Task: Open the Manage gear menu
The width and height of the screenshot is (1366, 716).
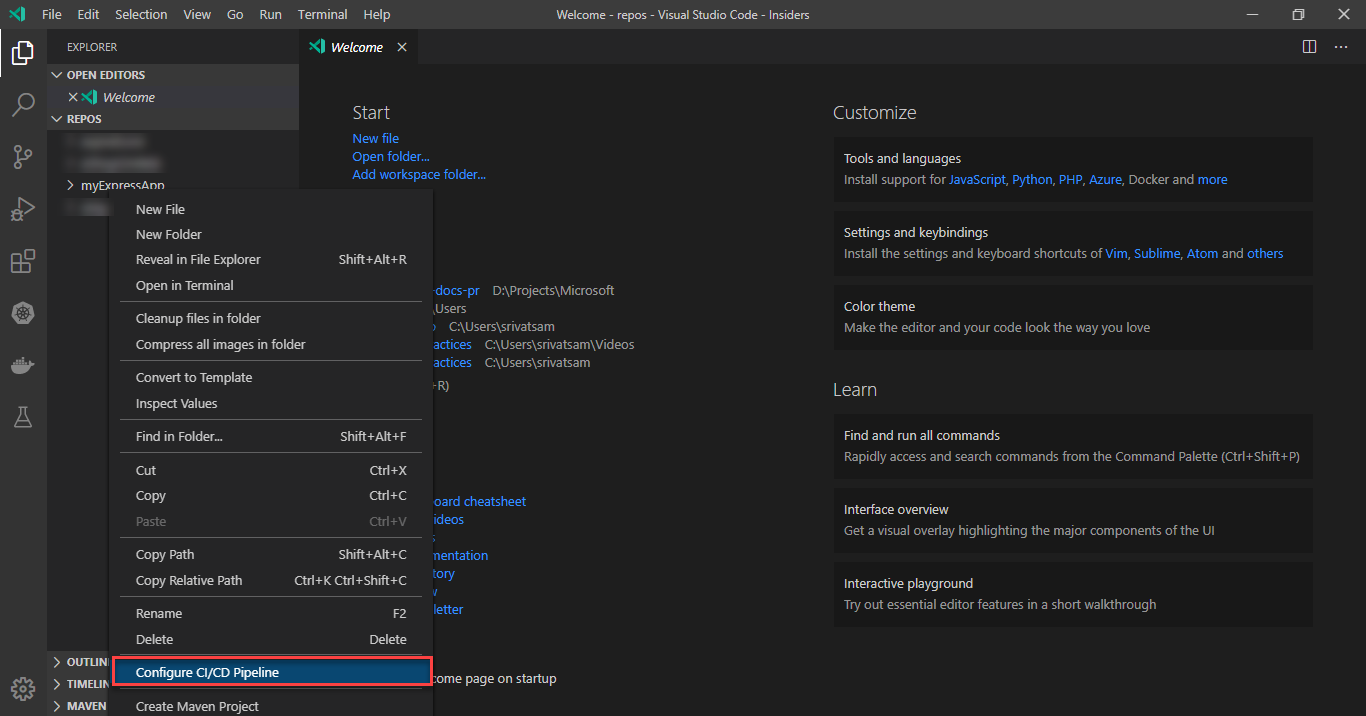Action: click(22, 688)
